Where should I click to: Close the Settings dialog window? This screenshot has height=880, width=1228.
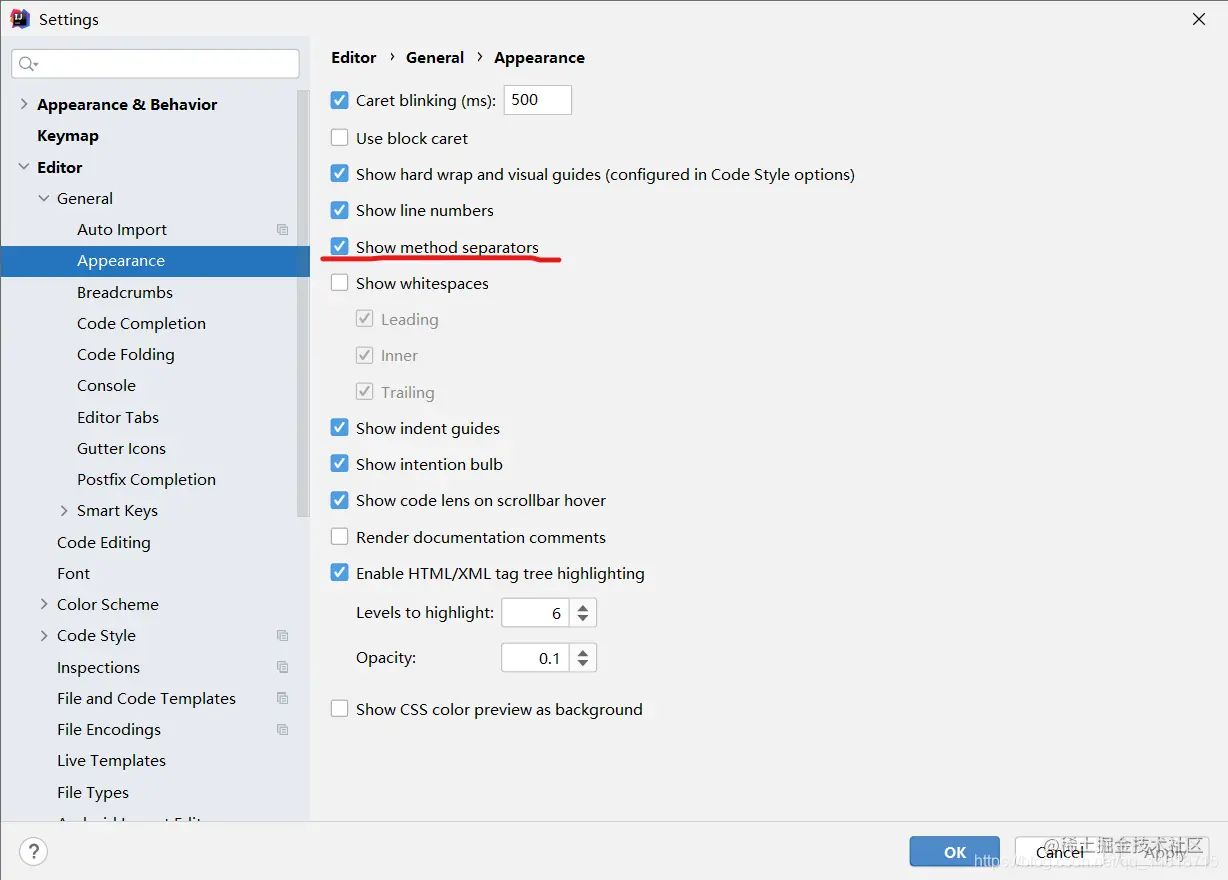coord(1199,19)
